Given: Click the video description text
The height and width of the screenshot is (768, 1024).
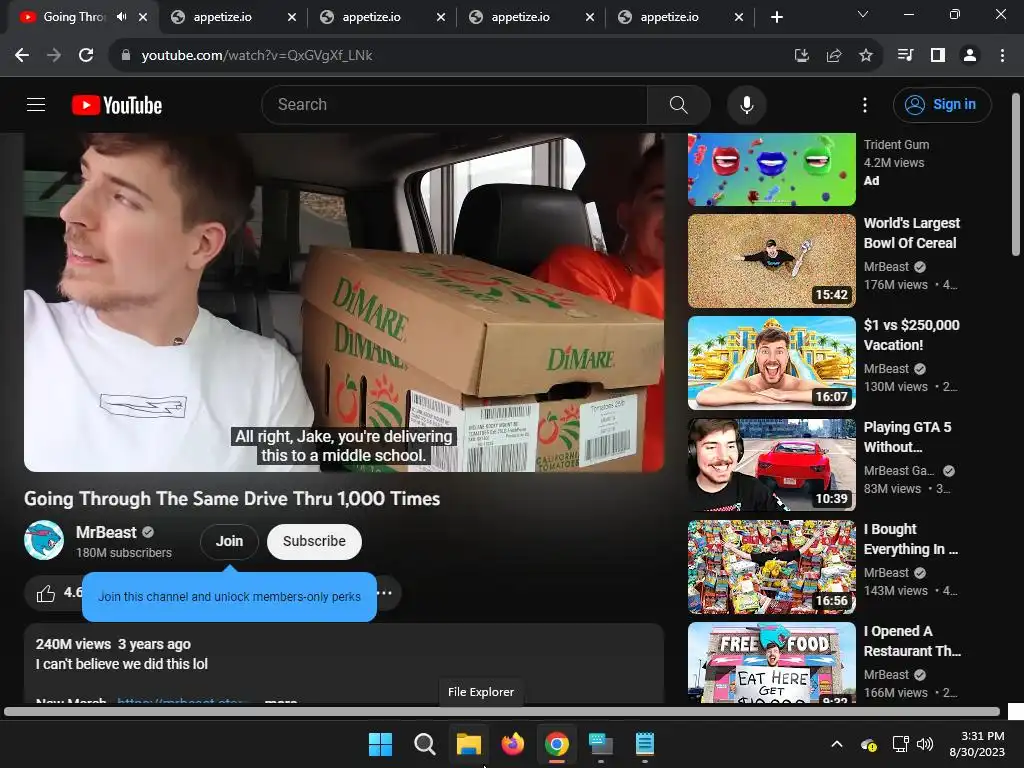Looking at the screenshot, I should [121, 664].
